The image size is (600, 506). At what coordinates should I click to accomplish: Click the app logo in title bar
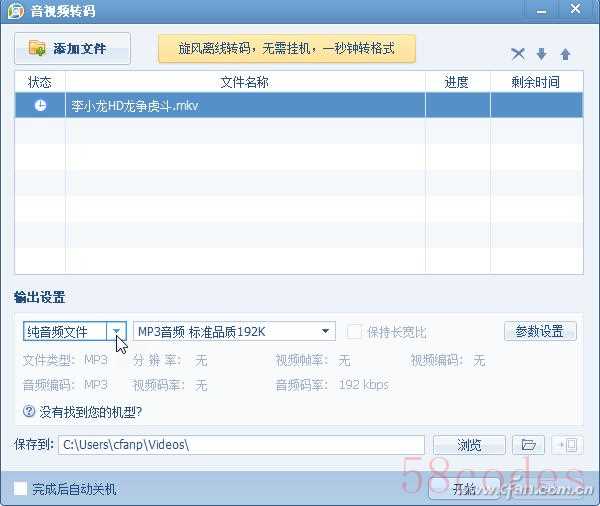click(15, 10)
